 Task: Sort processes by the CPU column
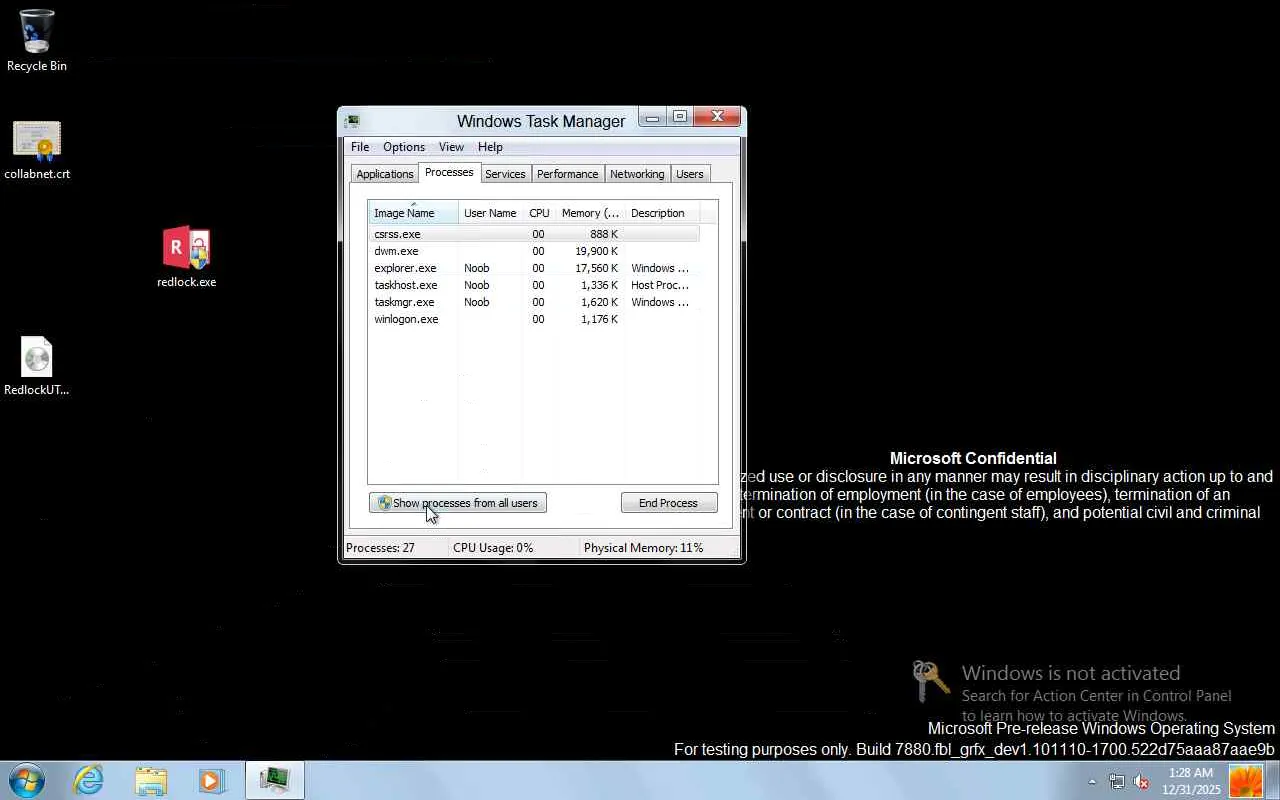click(539, 213)
